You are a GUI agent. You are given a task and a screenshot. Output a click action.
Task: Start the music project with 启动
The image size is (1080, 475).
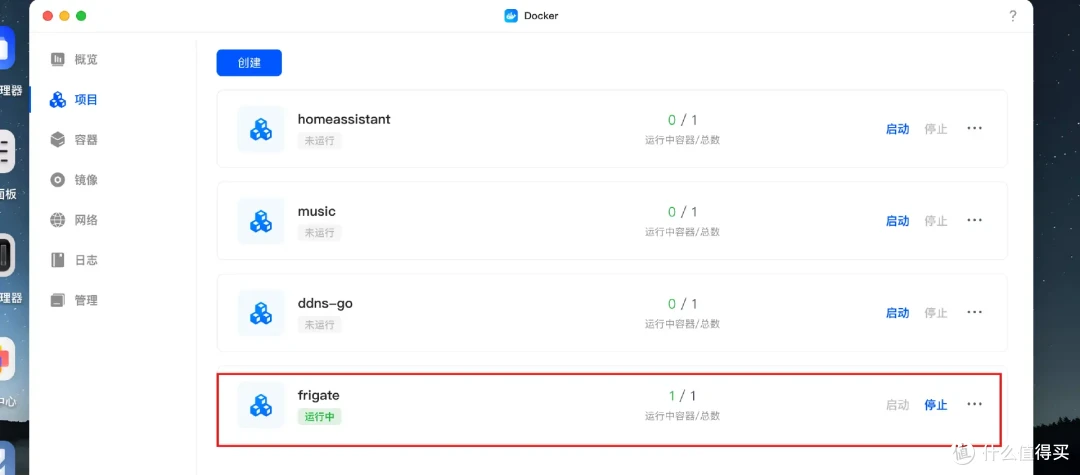click(897, 221)
